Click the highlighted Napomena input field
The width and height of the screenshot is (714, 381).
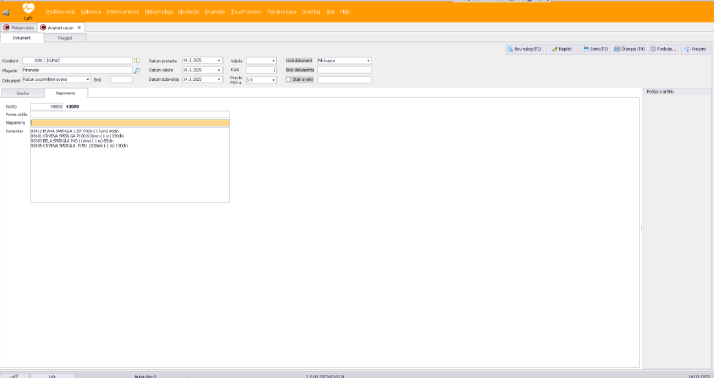[130, 123]
